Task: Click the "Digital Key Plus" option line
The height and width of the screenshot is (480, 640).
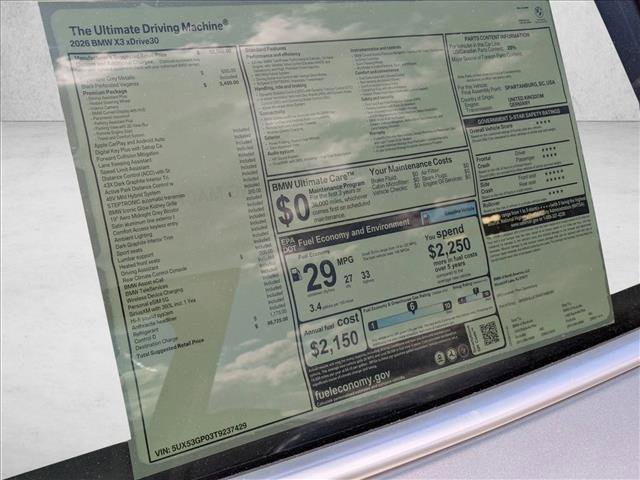Action: click(x=130, y=149)
